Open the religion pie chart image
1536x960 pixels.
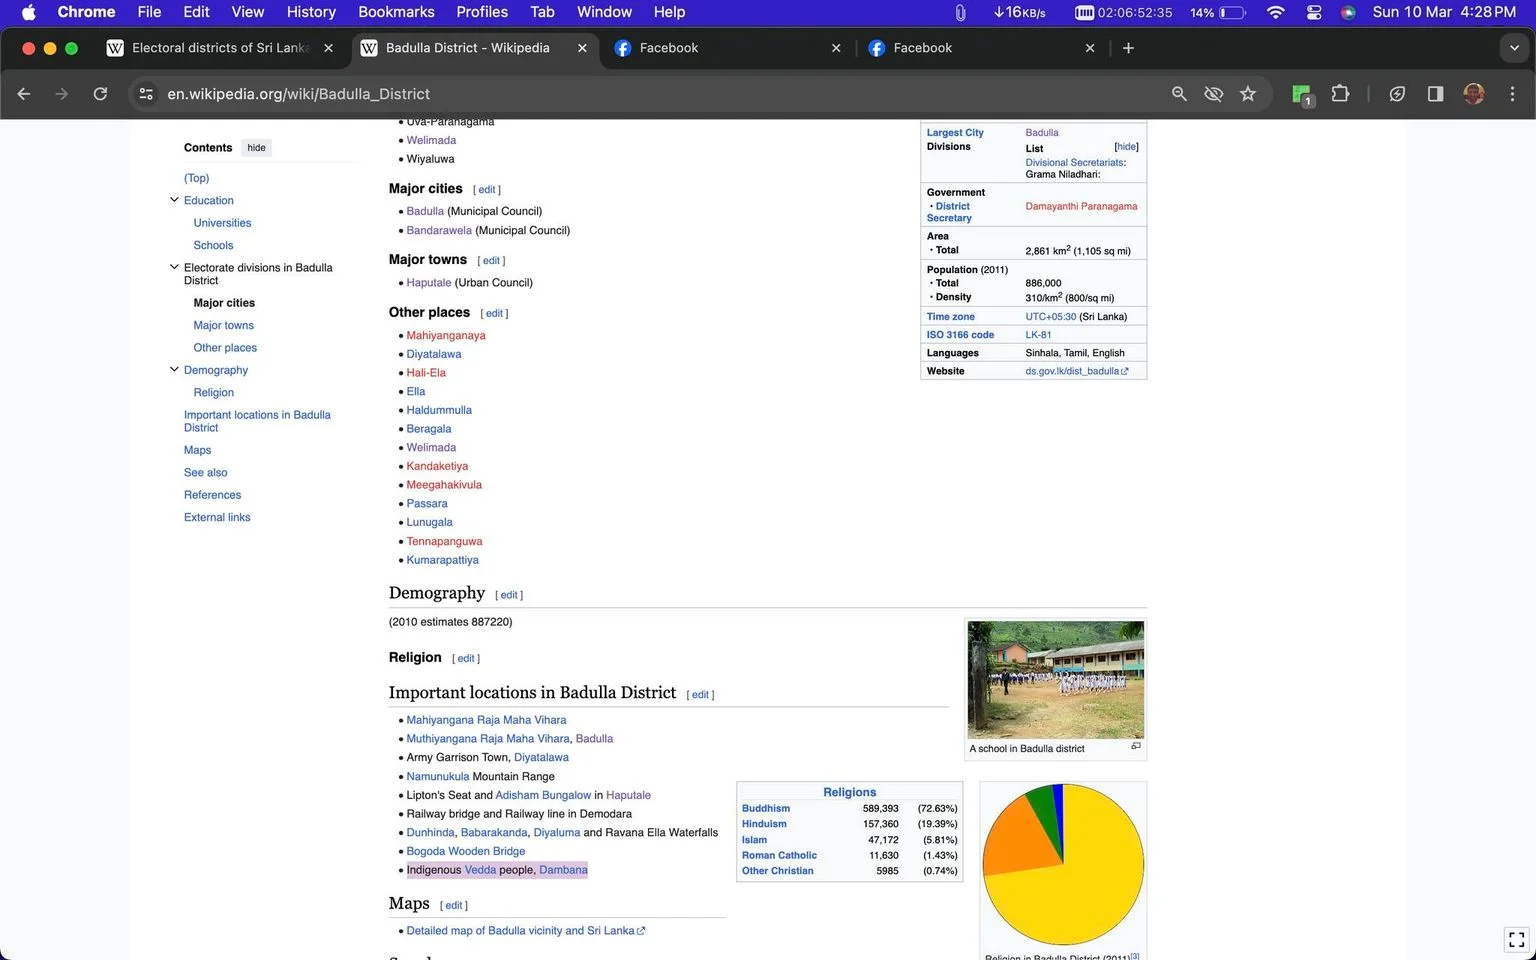click(1063, 865)
